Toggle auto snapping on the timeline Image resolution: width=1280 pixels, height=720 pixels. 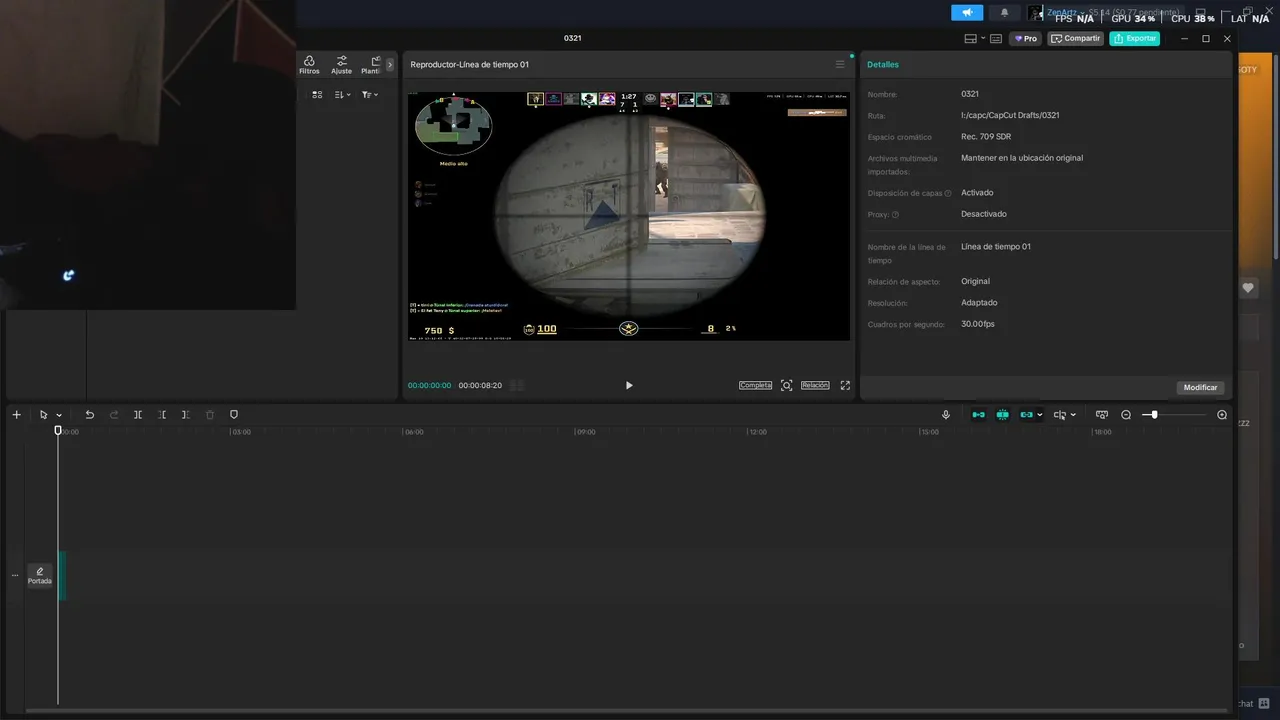1002,414
